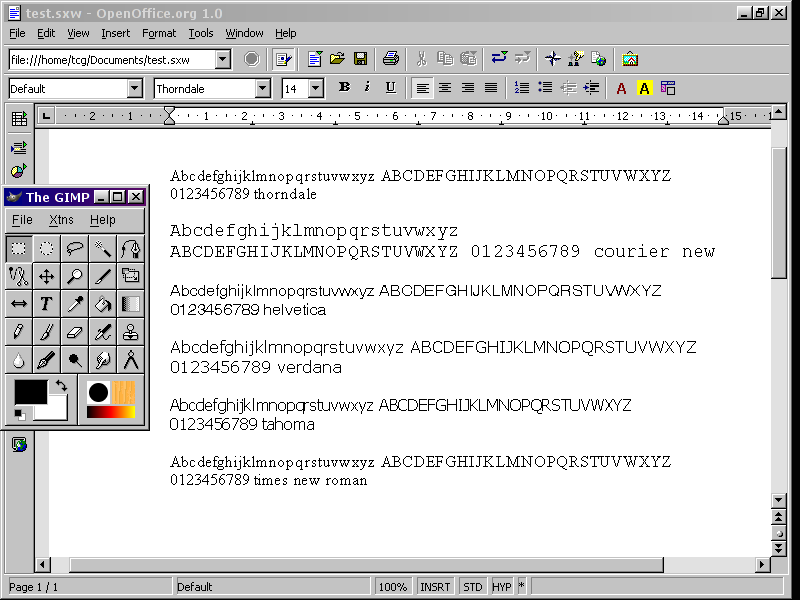Swap foreground and background colors in GIMP
This screenshot has width=800, height=600.
tap(61, 386)
